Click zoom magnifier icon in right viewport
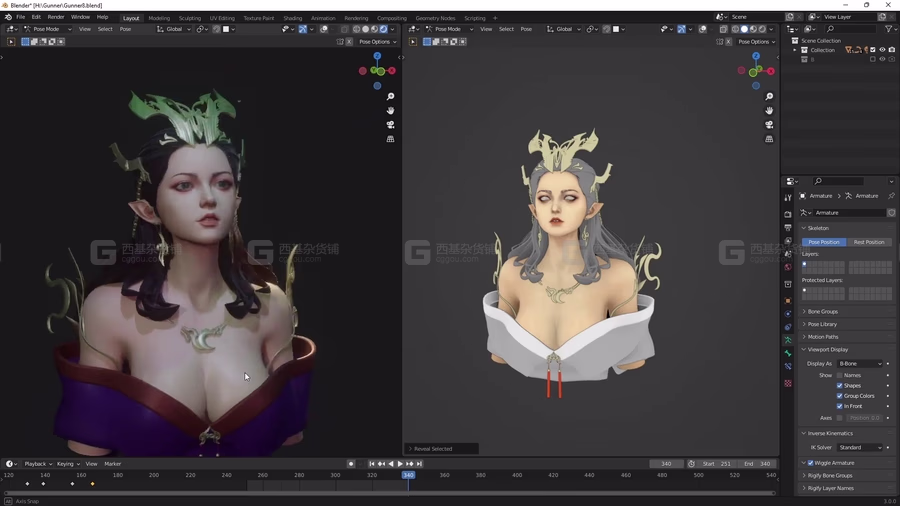This screenshot has height=506, width=900. [x=769, y=96]
